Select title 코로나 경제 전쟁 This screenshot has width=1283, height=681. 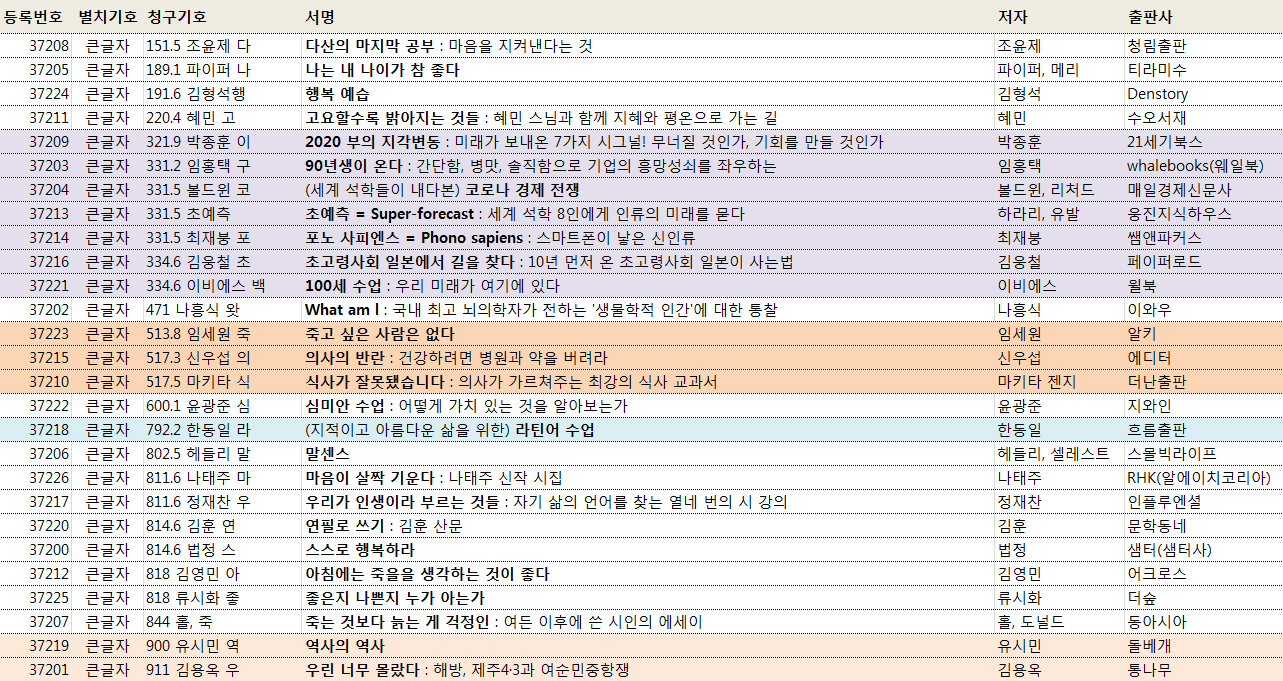point(523,190)
